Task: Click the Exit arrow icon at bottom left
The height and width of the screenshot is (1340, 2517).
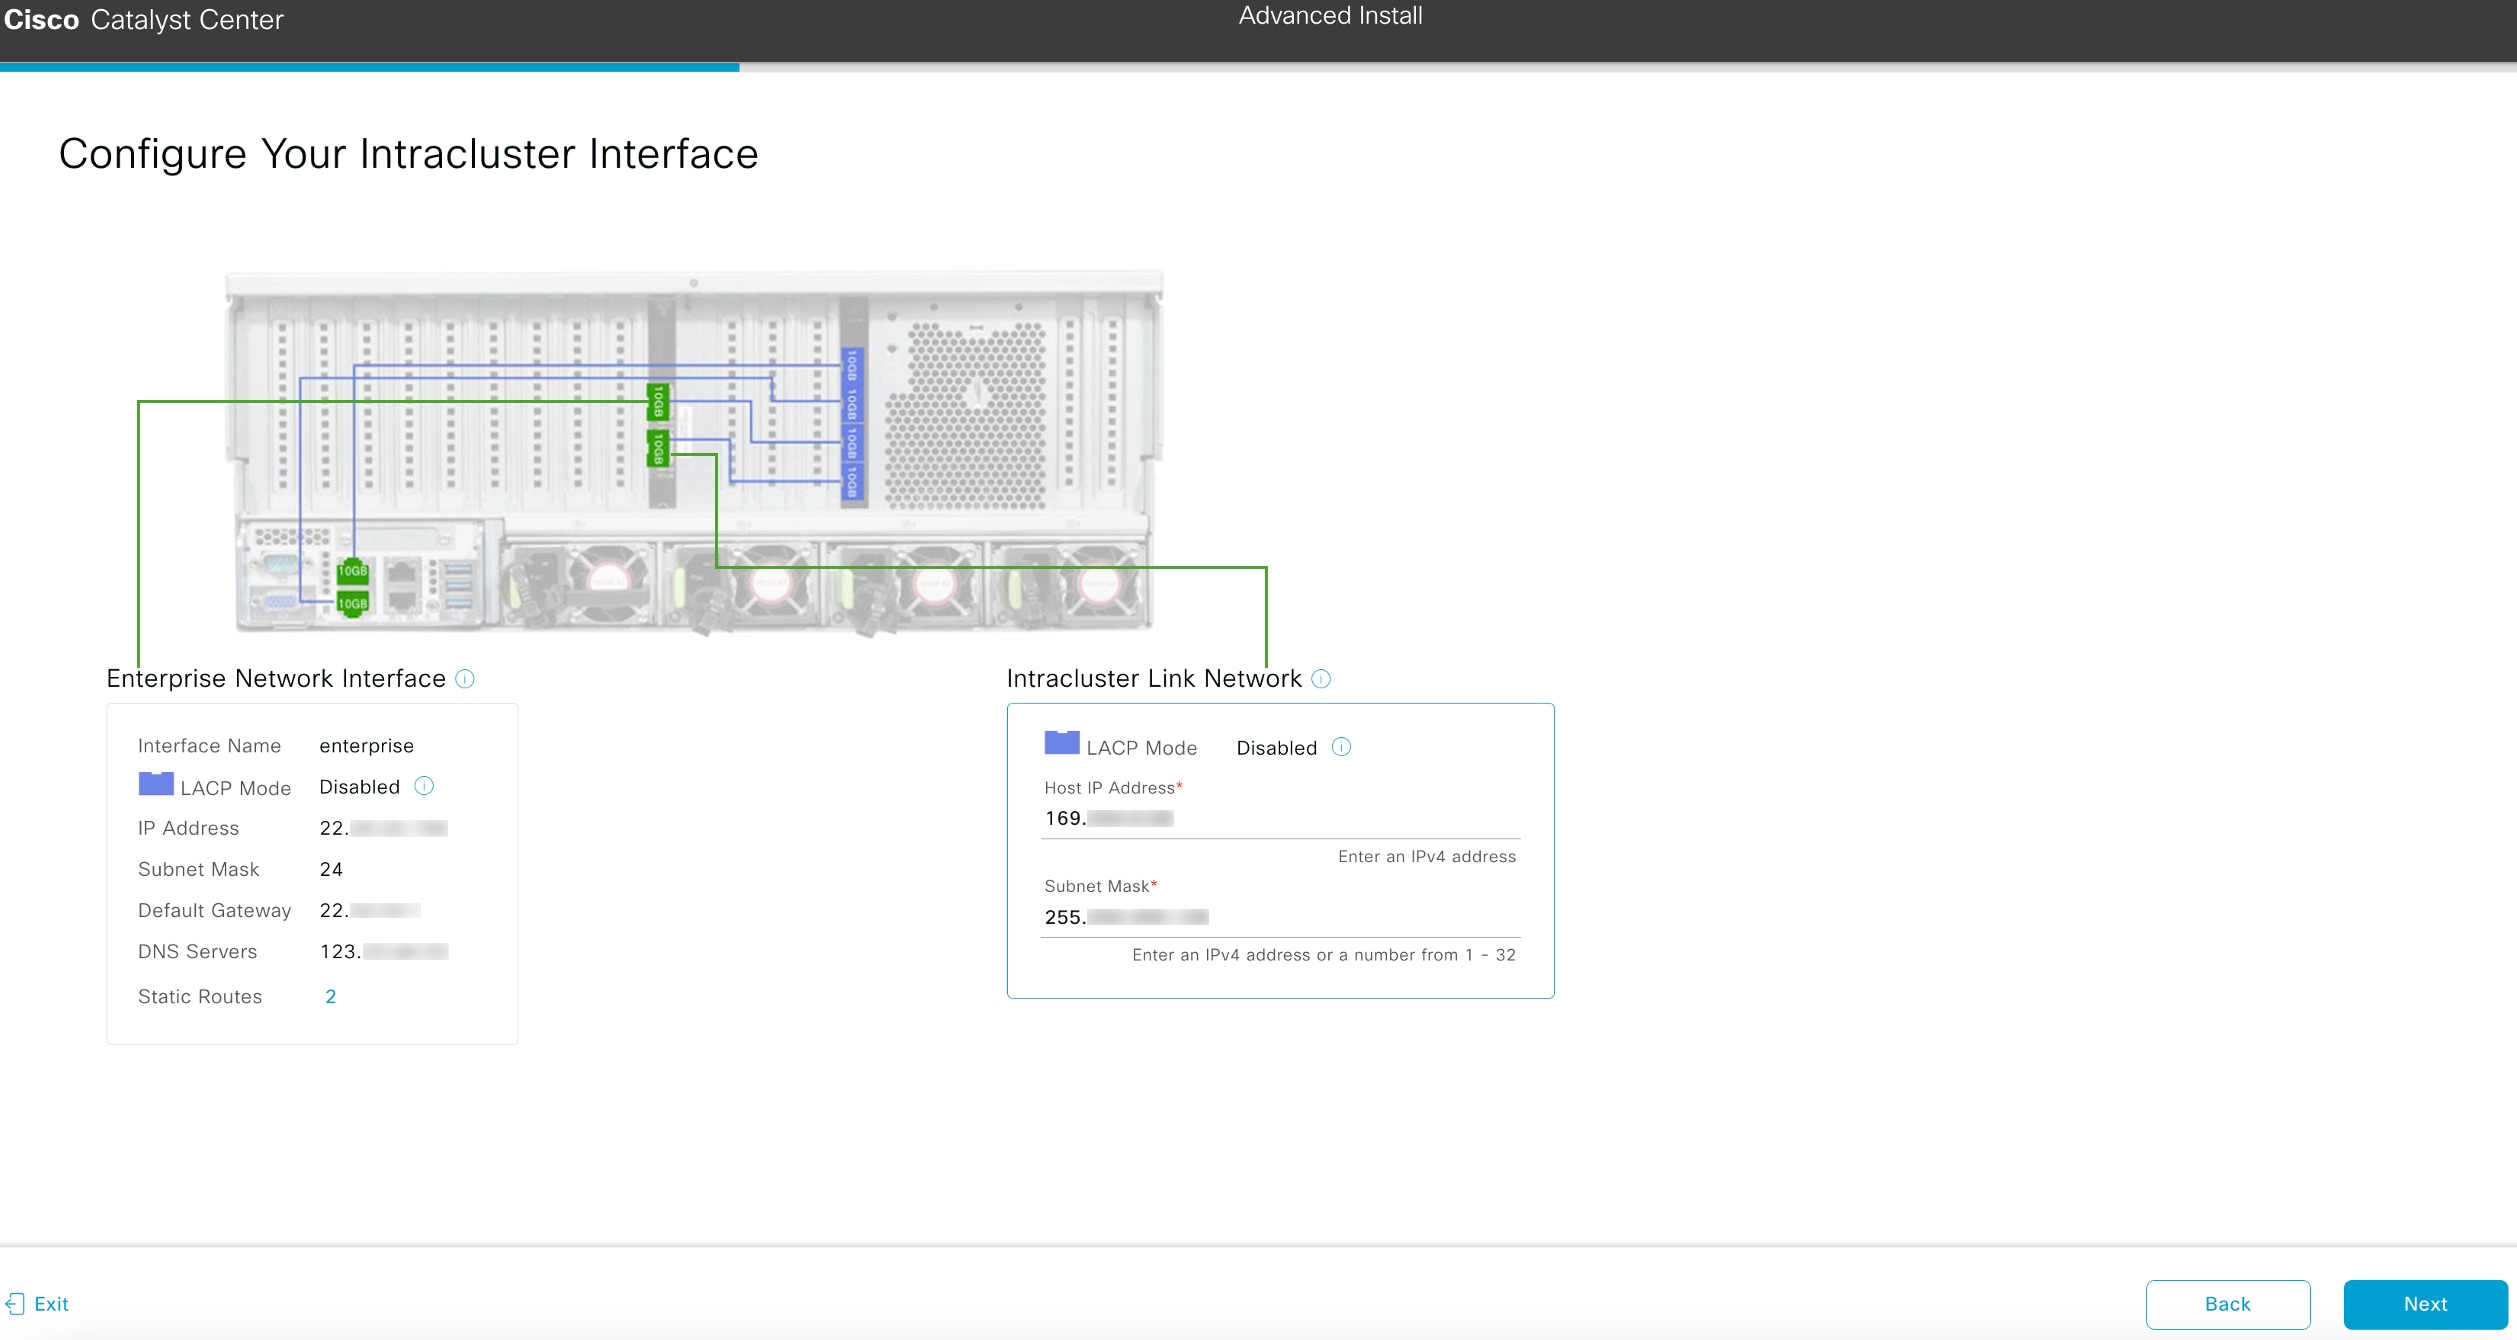Action: point(16,1303)
